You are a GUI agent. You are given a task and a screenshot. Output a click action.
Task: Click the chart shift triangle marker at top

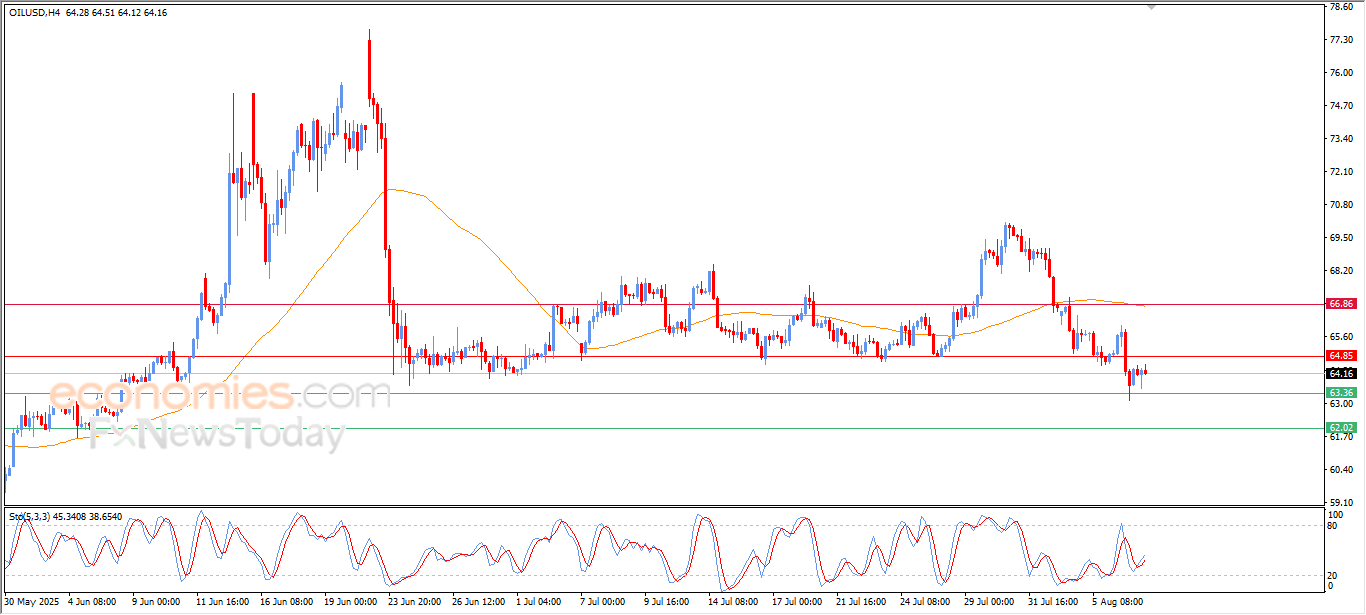[x=1151, y=7]
